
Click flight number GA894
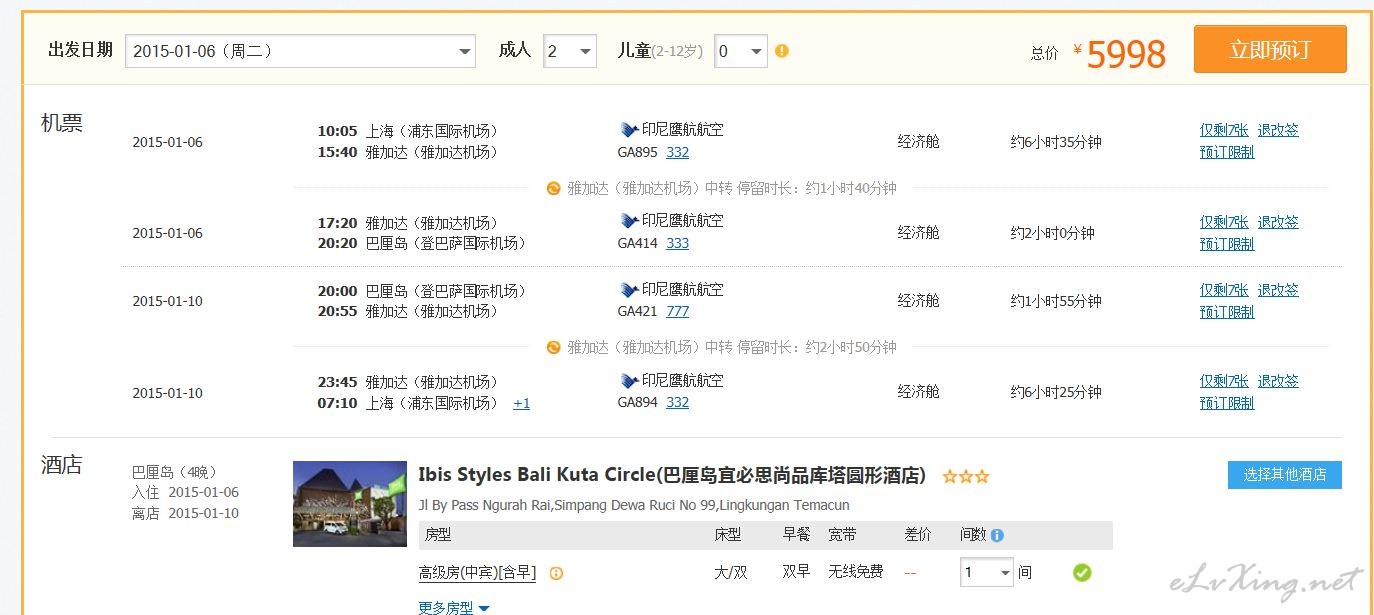pos(637,403)
